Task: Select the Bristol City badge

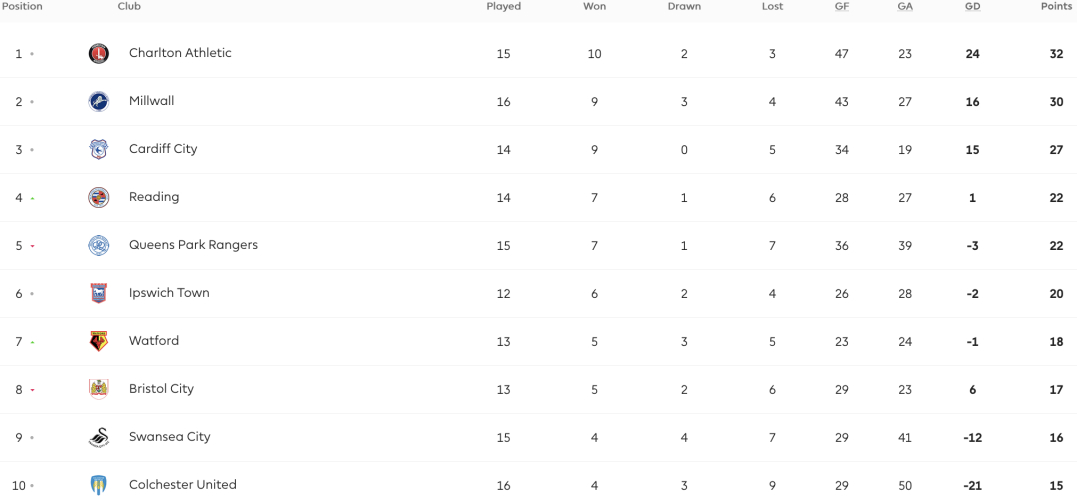Action: pos(99,389)
